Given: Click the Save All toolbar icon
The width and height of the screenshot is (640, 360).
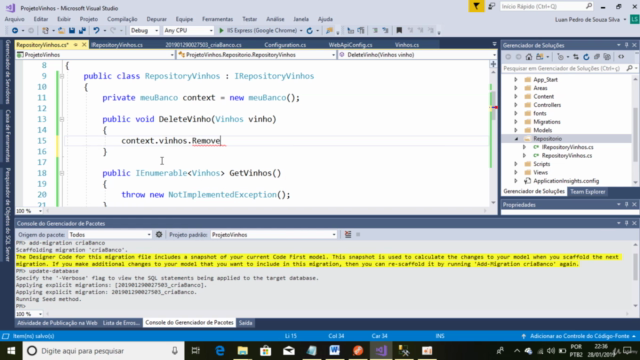Looking at the screenshot, I should [x=82, y=31].
